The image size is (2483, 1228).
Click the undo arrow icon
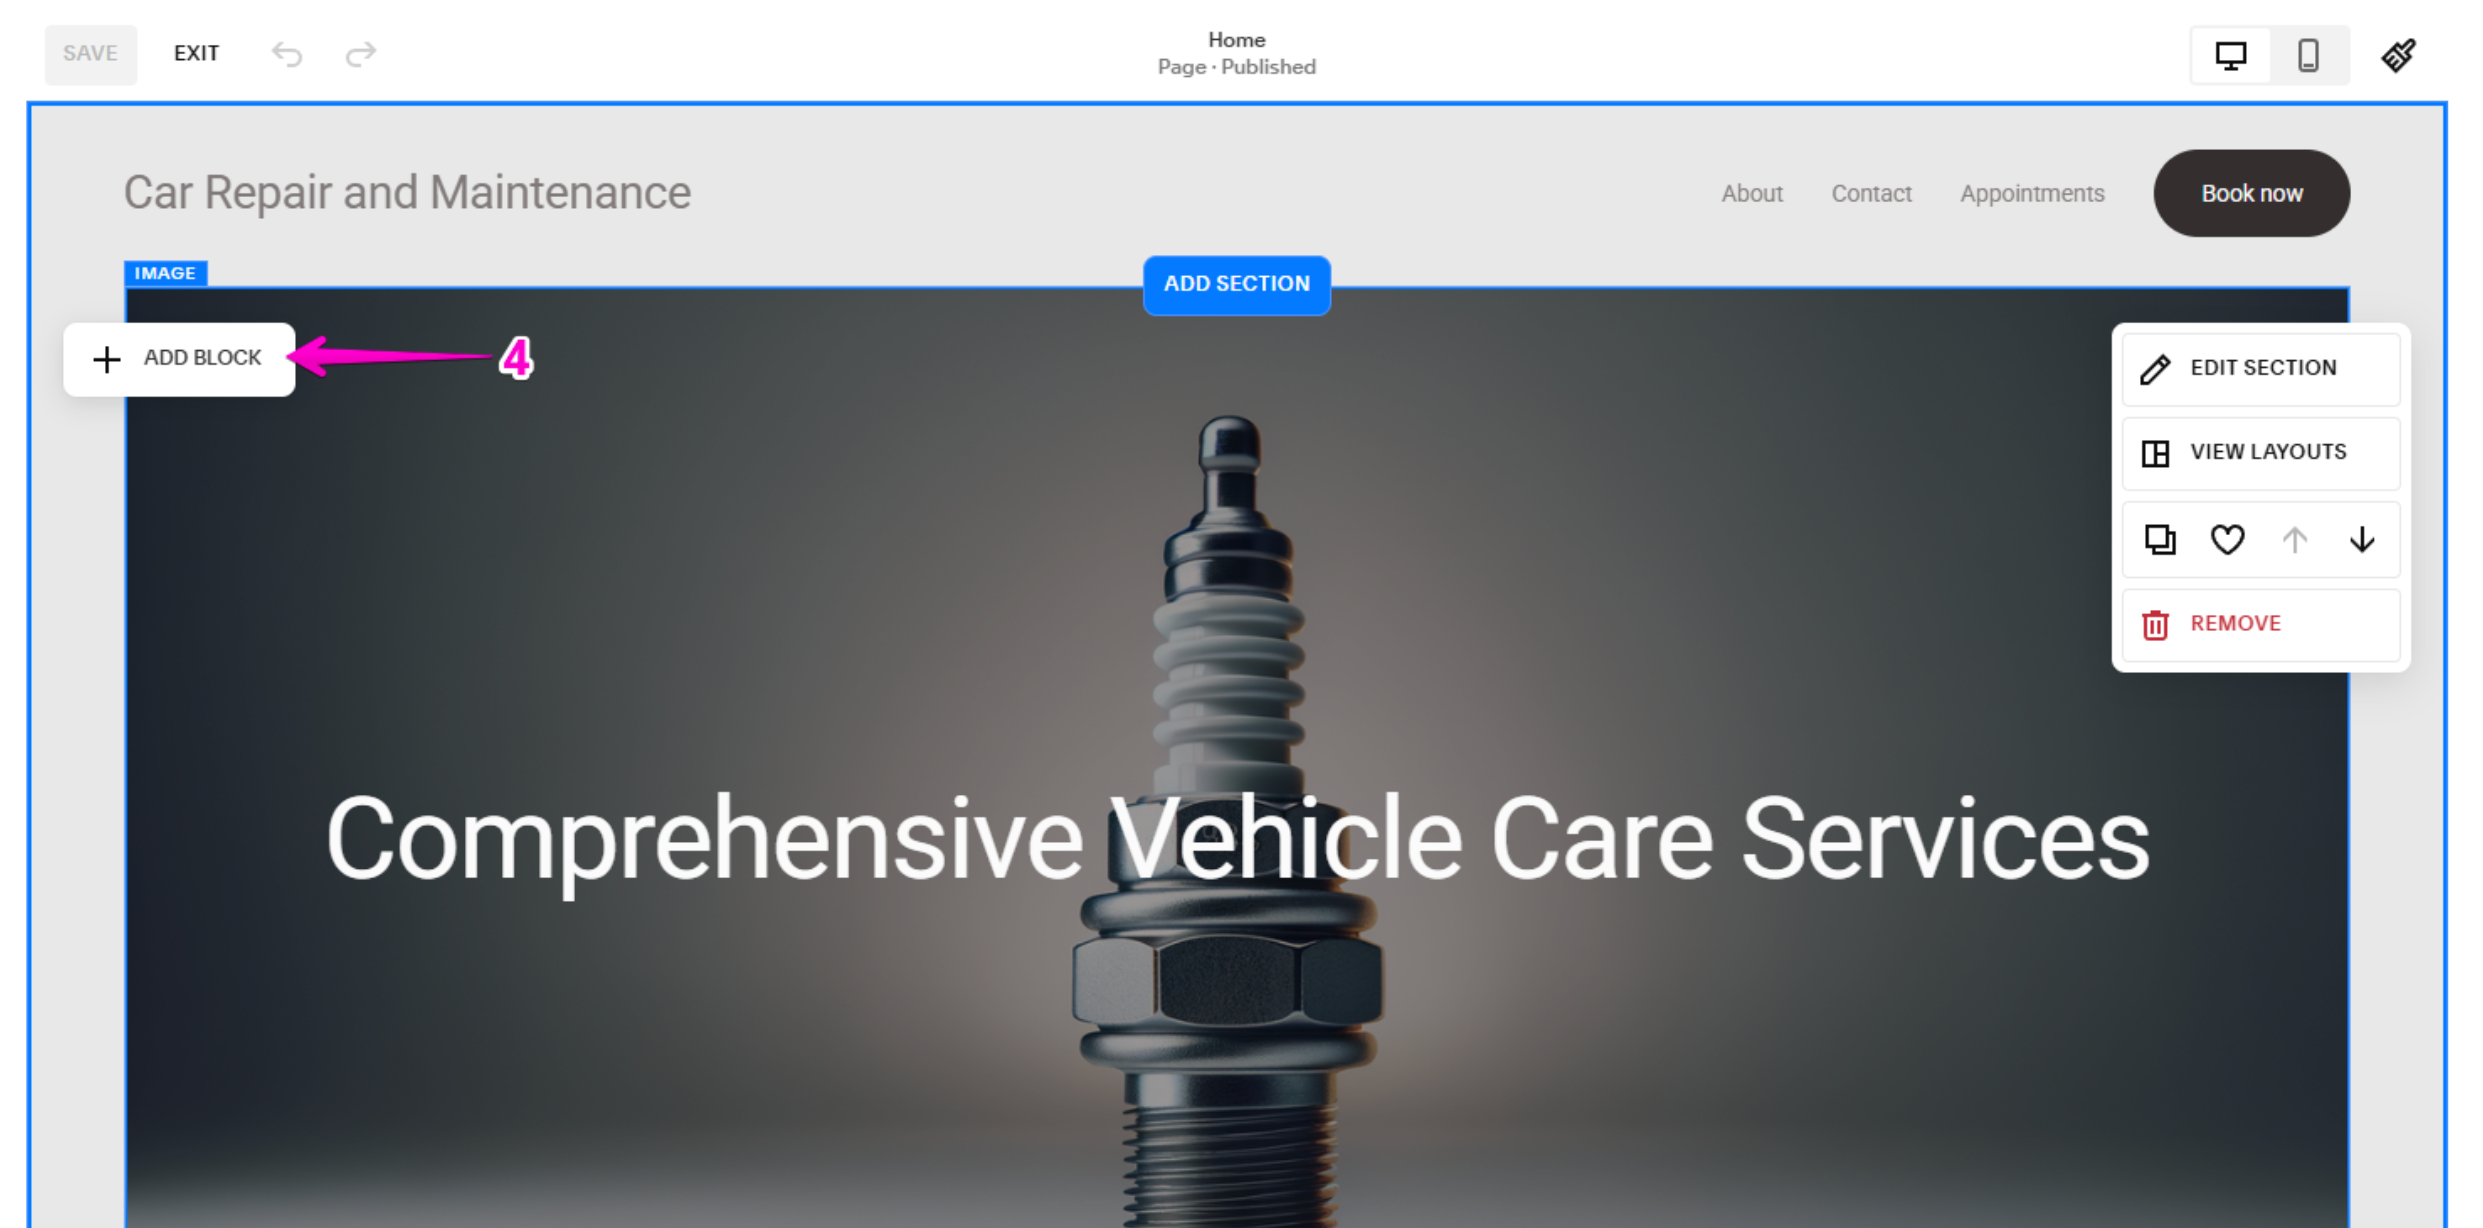tap(287, 54)
